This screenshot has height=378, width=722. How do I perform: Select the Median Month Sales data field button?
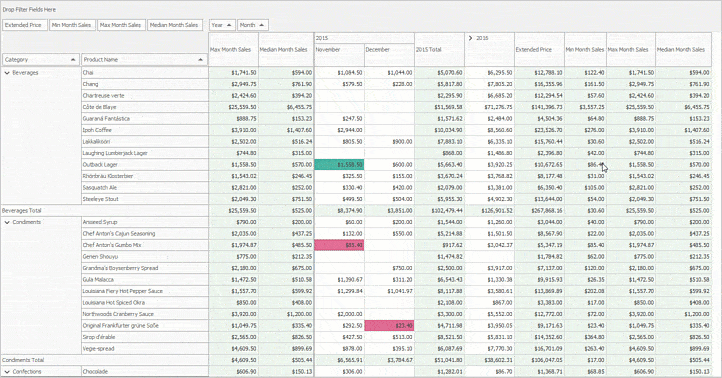175,25
